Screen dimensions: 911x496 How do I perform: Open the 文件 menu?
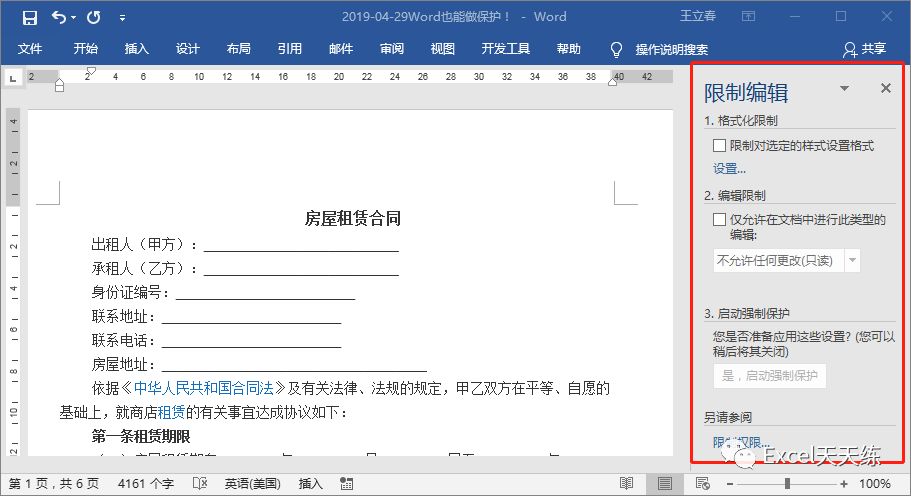pos(30,49)
